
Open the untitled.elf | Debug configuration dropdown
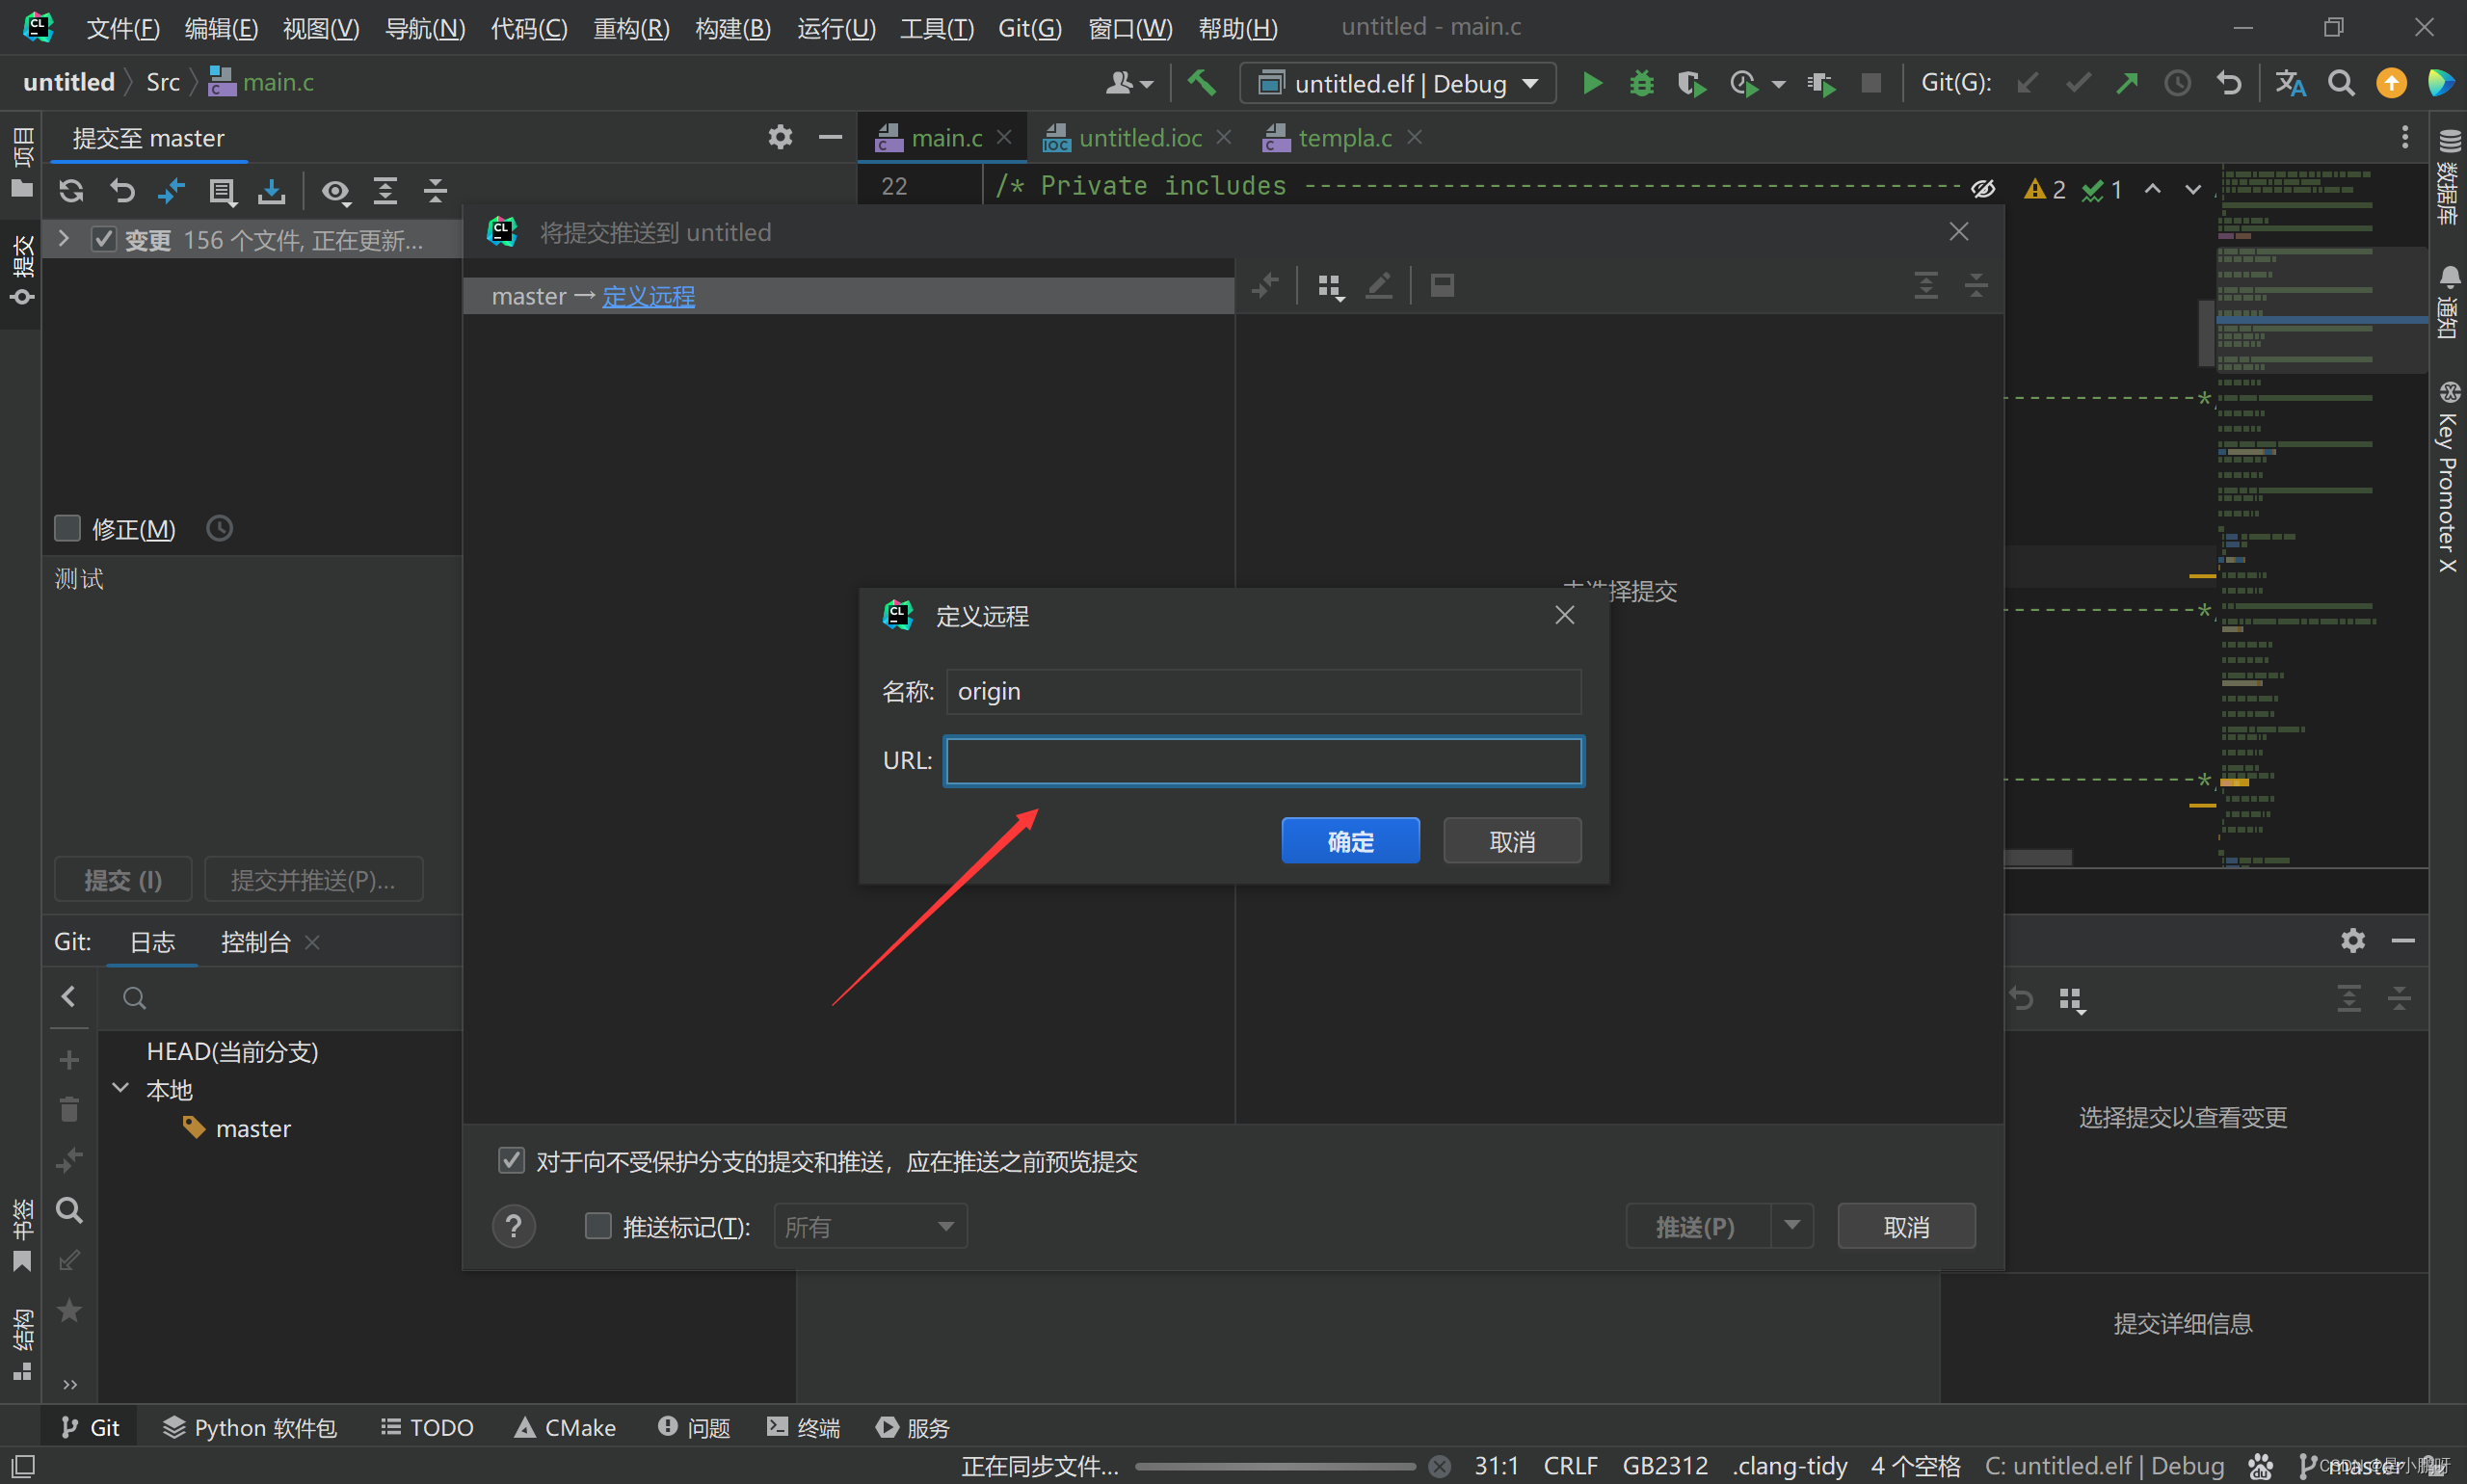coord(1397,83)
